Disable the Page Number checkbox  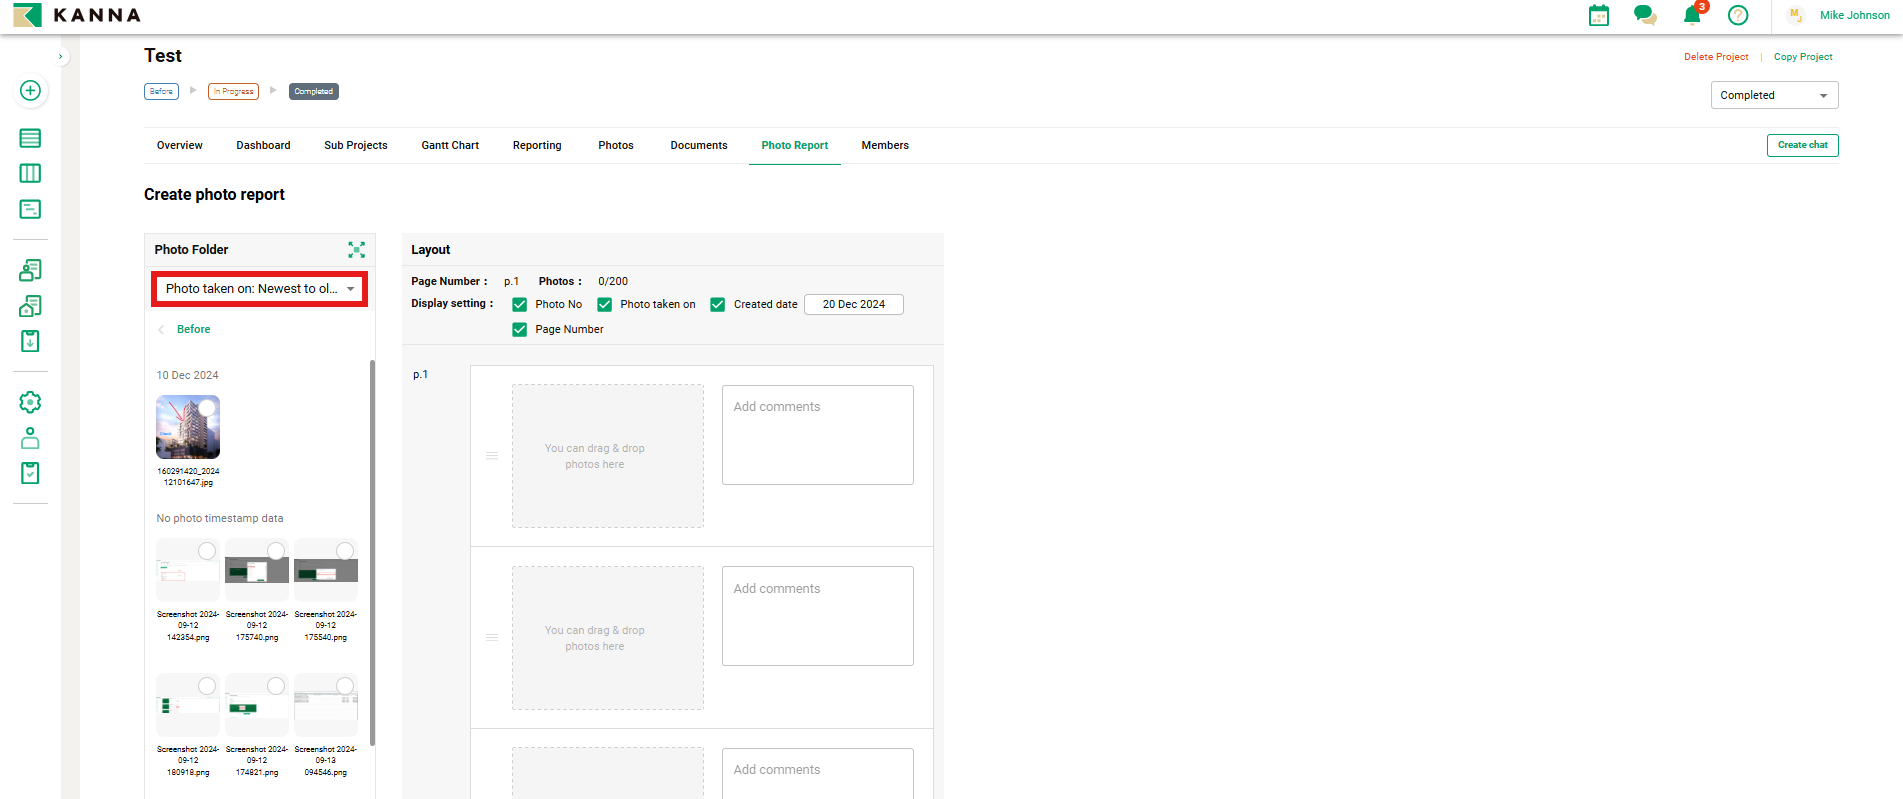520,330
